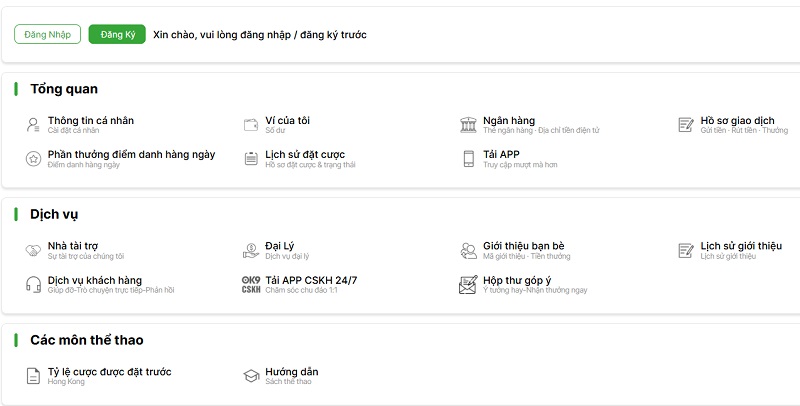Select the OK9 CSKH app logo icon
The image size is (800, 406).
click(251, 284)
